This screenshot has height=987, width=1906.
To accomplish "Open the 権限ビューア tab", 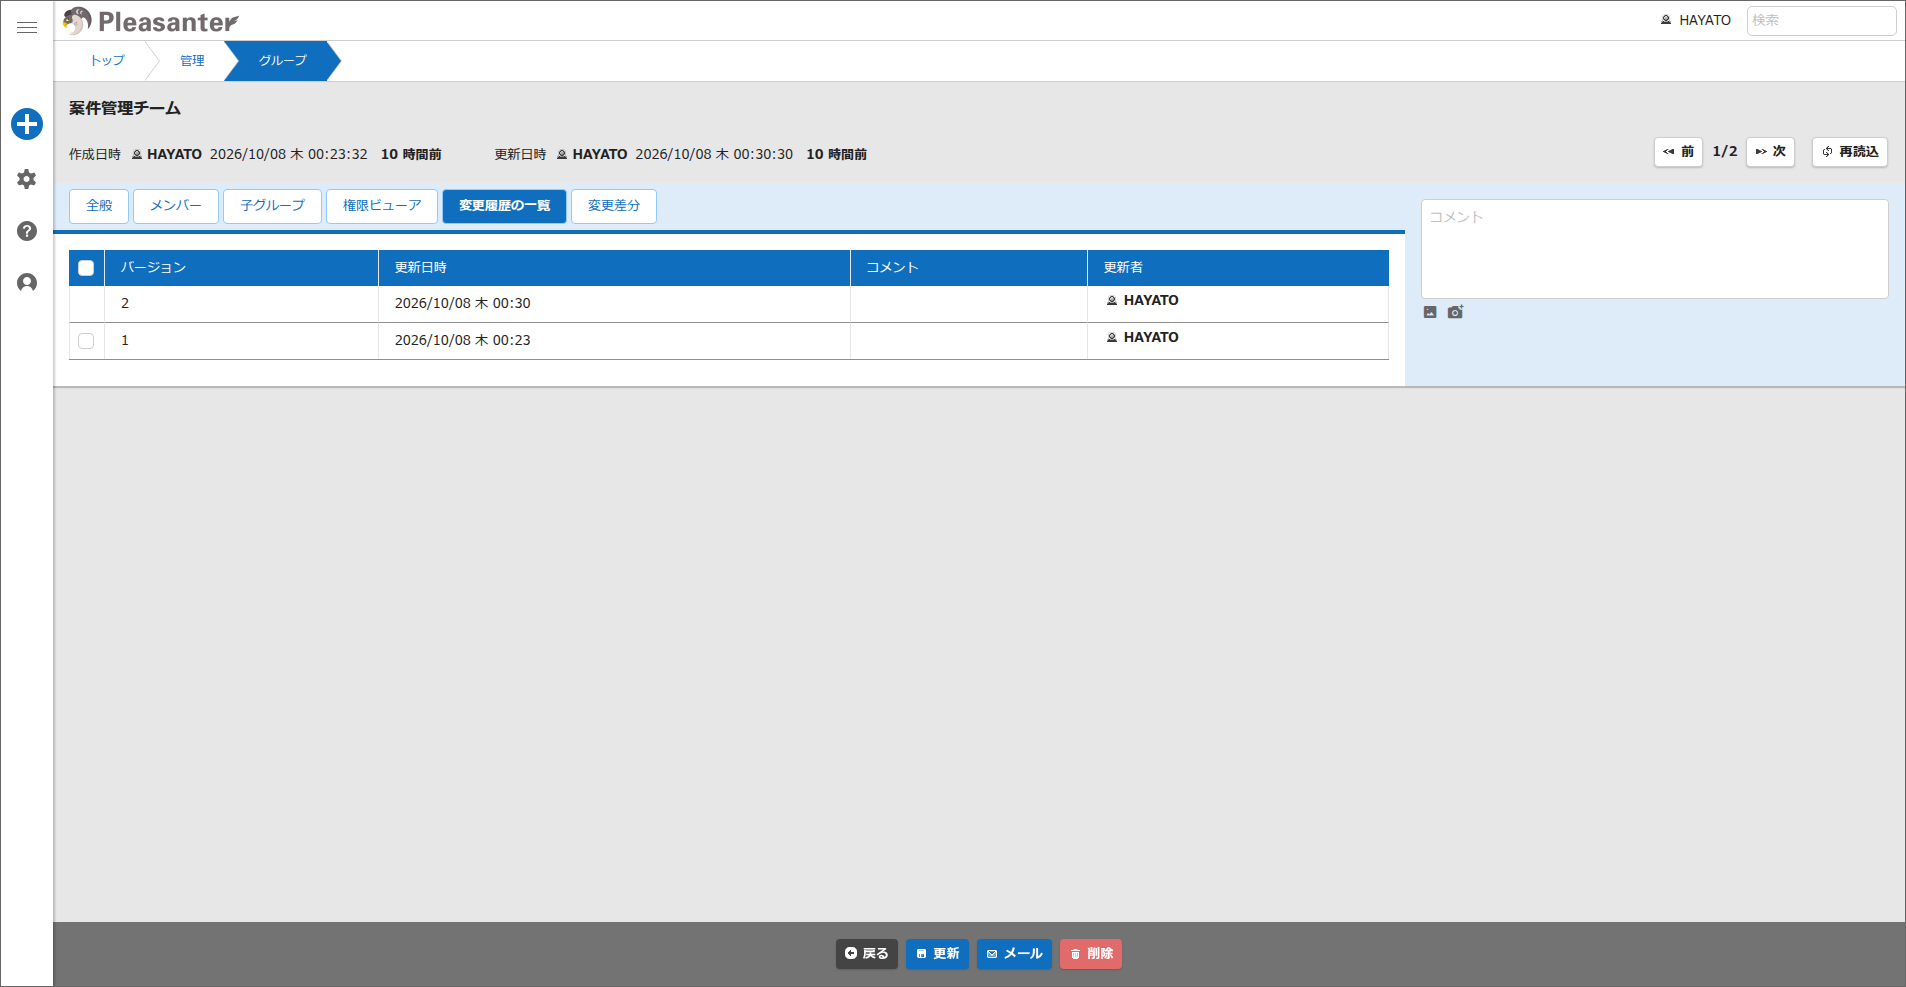I will click(382, 206).
